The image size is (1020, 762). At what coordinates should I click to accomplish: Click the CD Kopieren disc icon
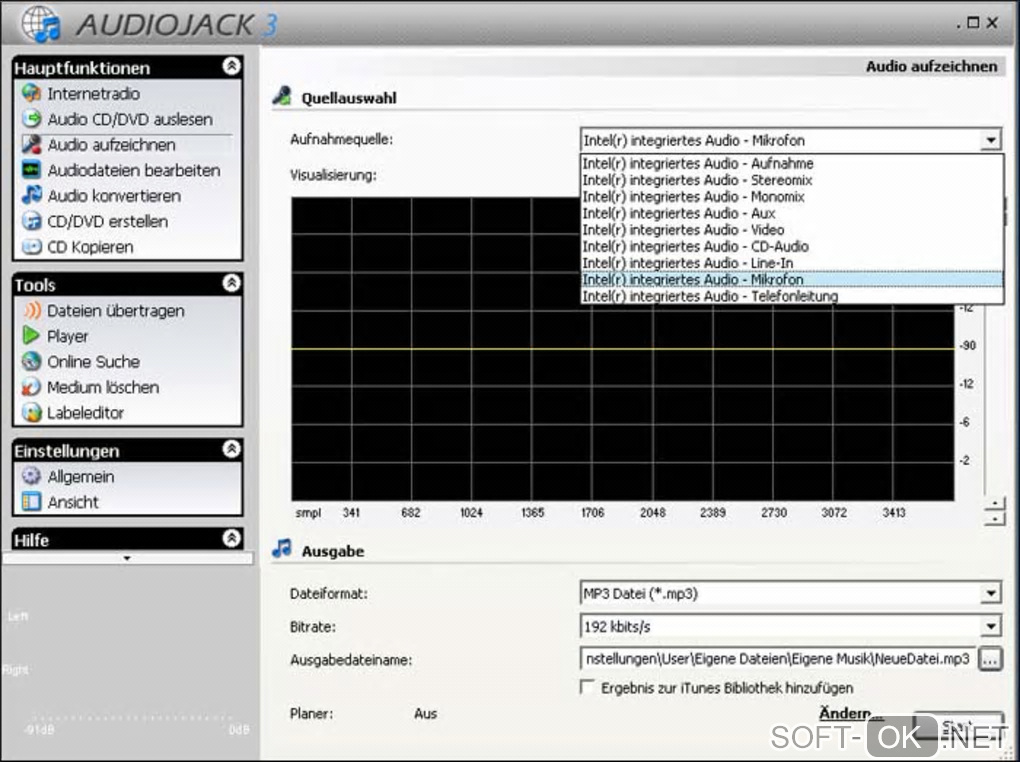32,247
